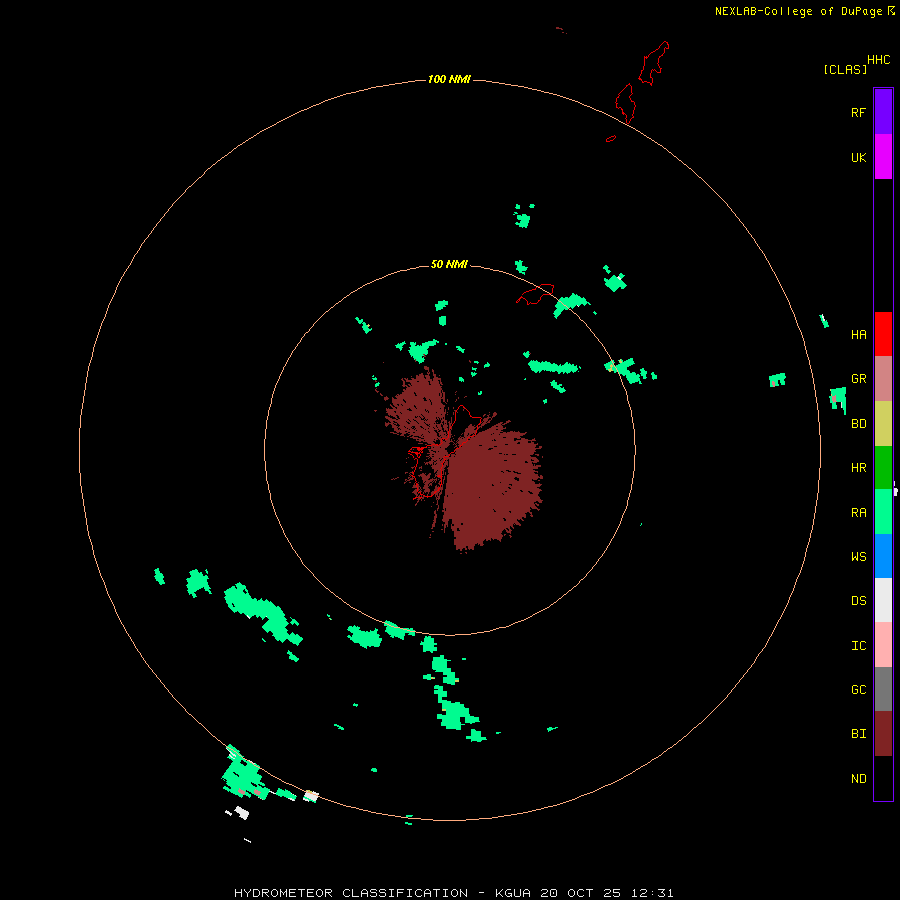Click the HR legend label

[x=858, y=468]
